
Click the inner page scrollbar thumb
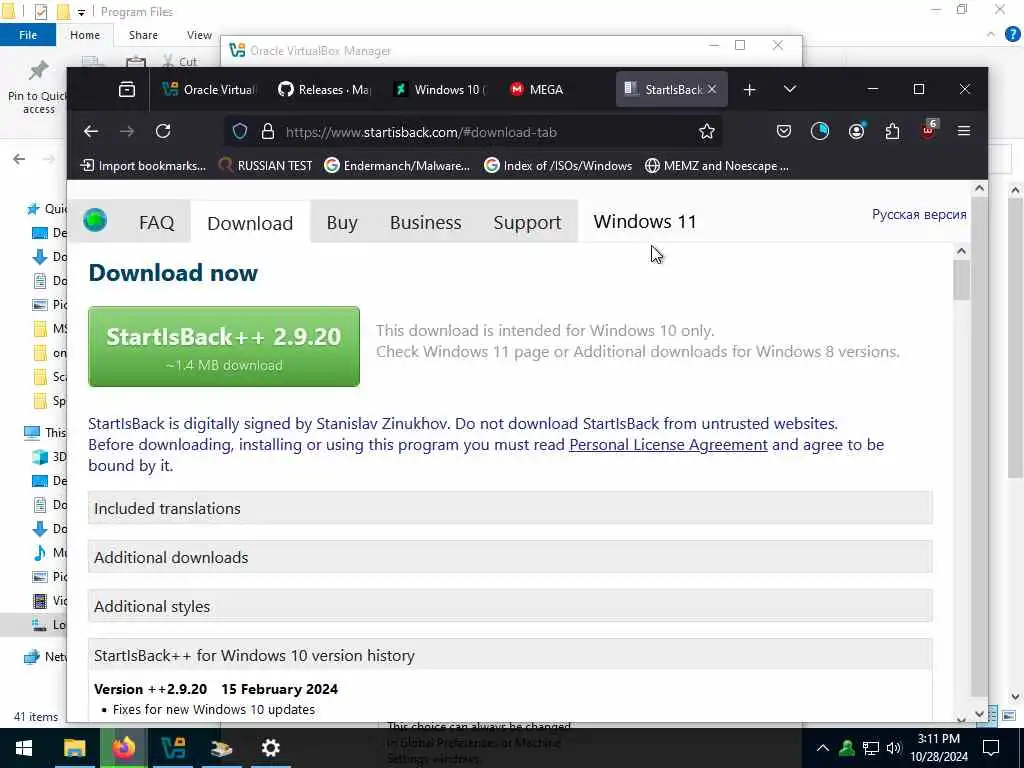click(x=961, y=281)
